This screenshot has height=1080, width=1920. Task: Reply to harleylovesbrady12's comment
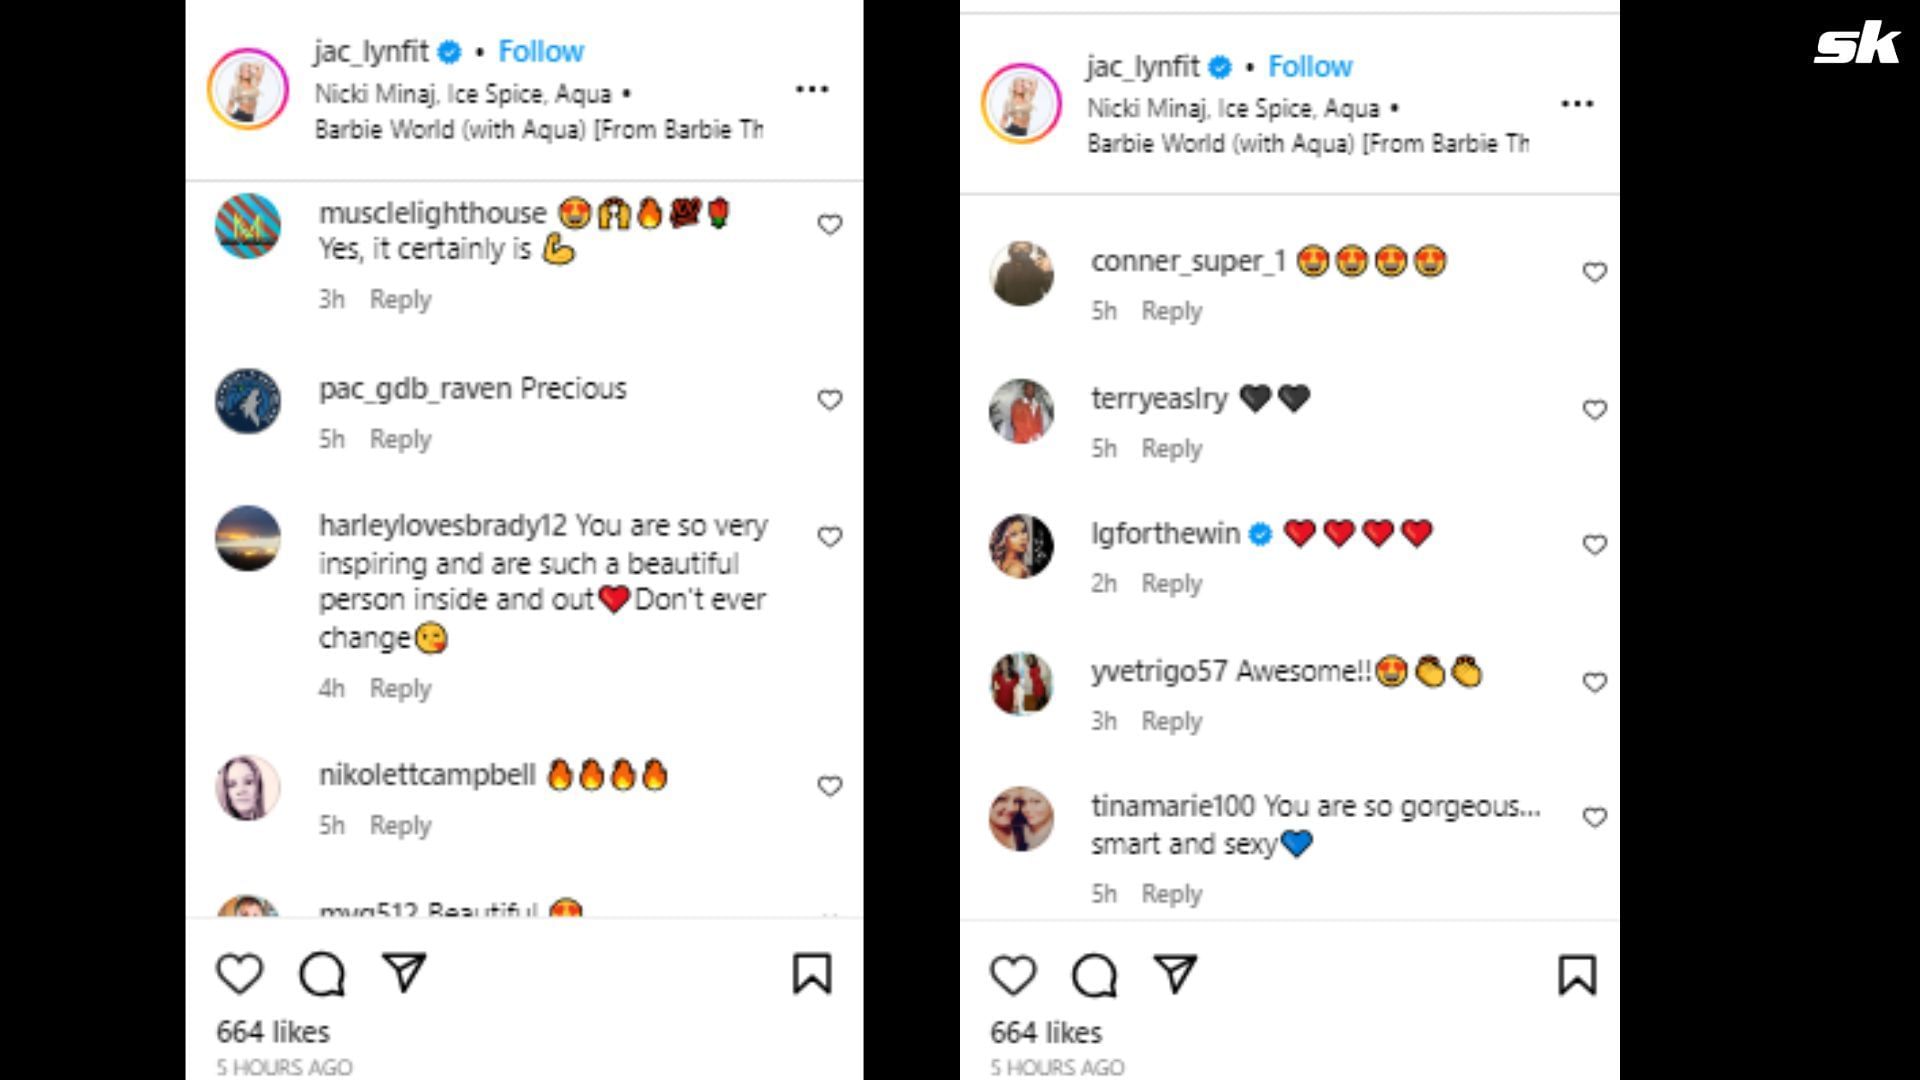tap(400, 688)
